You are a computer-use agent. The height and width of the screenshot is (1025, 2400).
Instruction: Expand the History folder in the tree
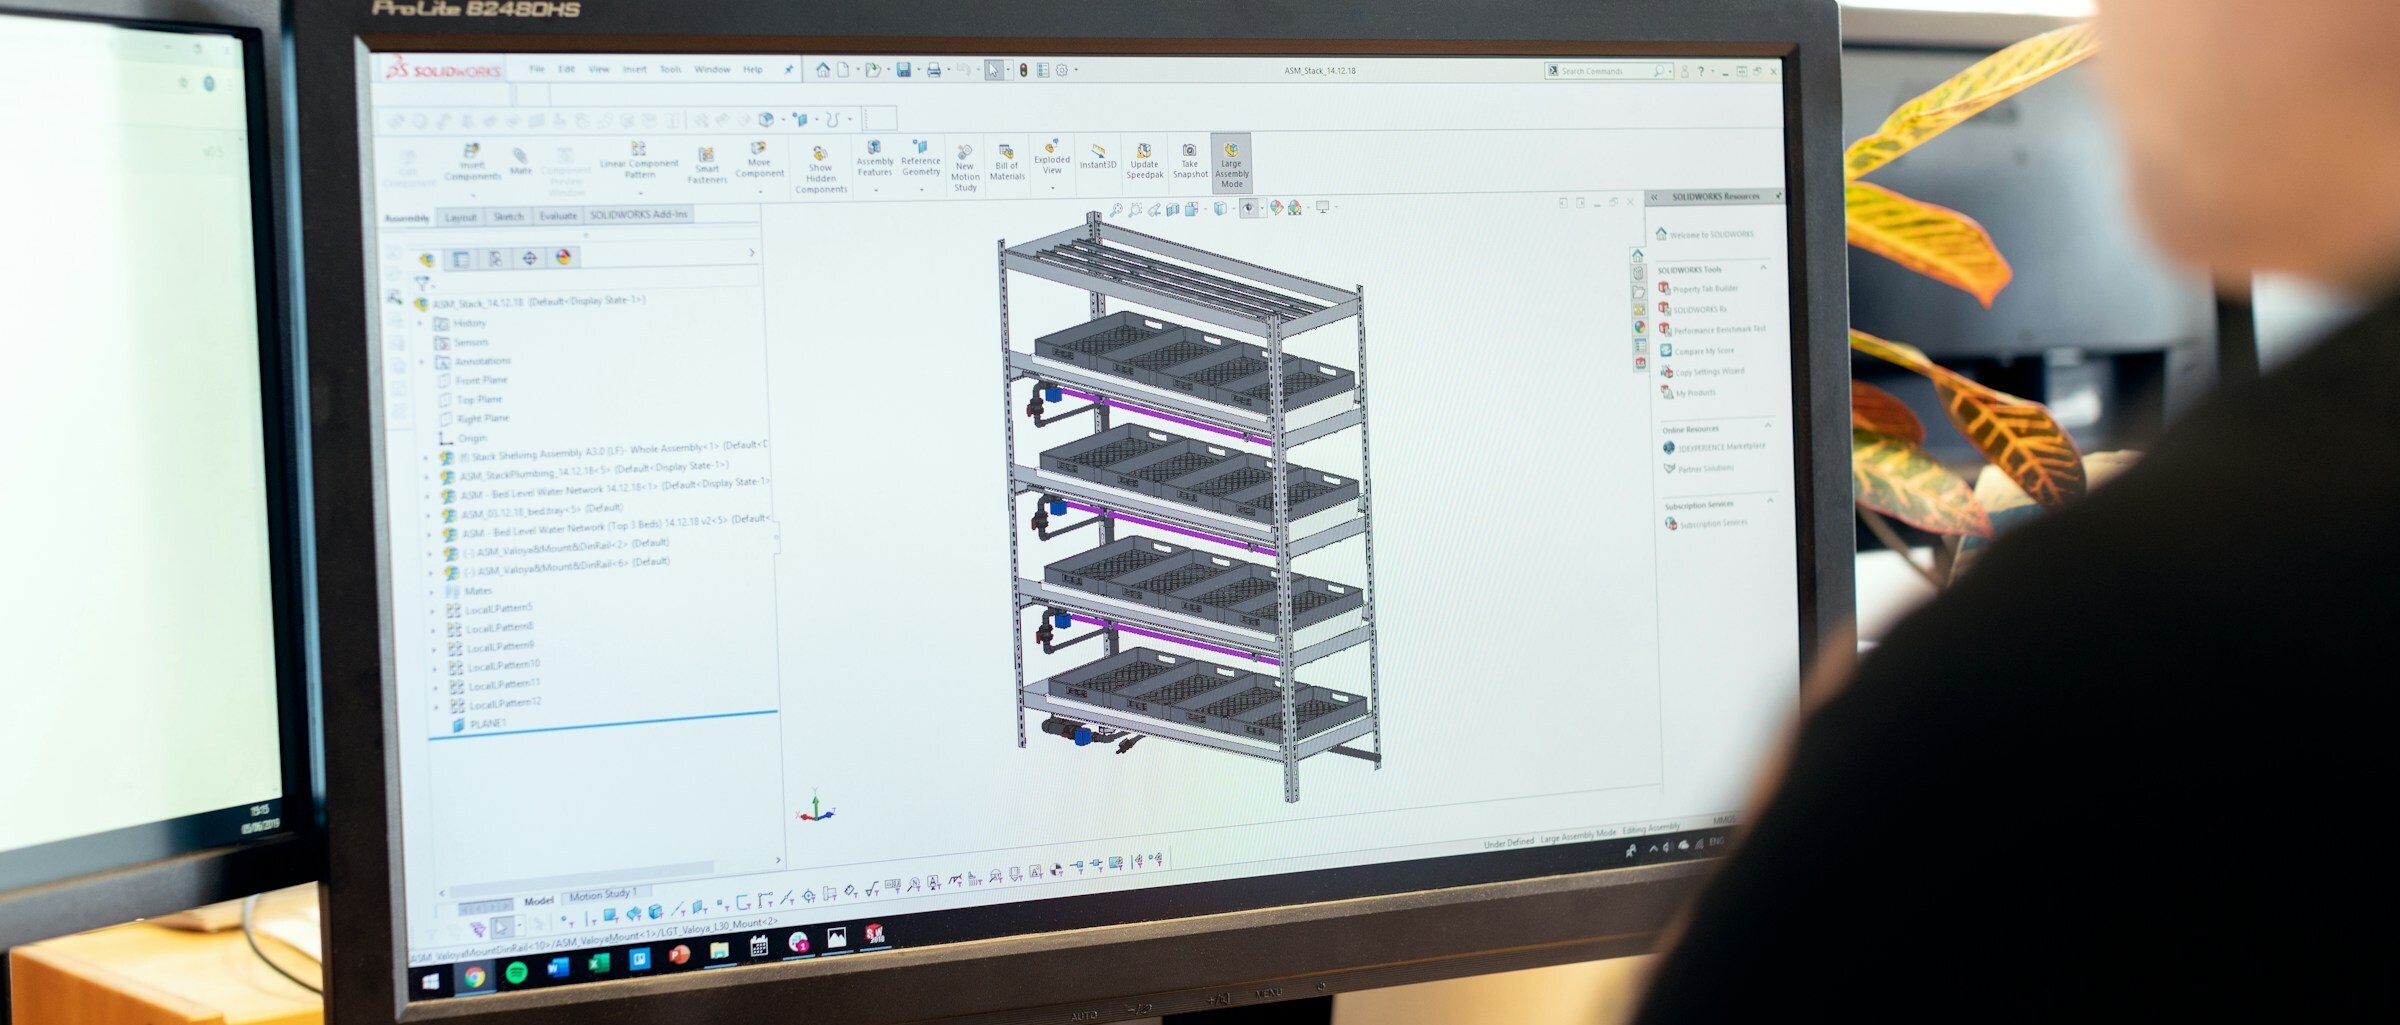[421, 323]
